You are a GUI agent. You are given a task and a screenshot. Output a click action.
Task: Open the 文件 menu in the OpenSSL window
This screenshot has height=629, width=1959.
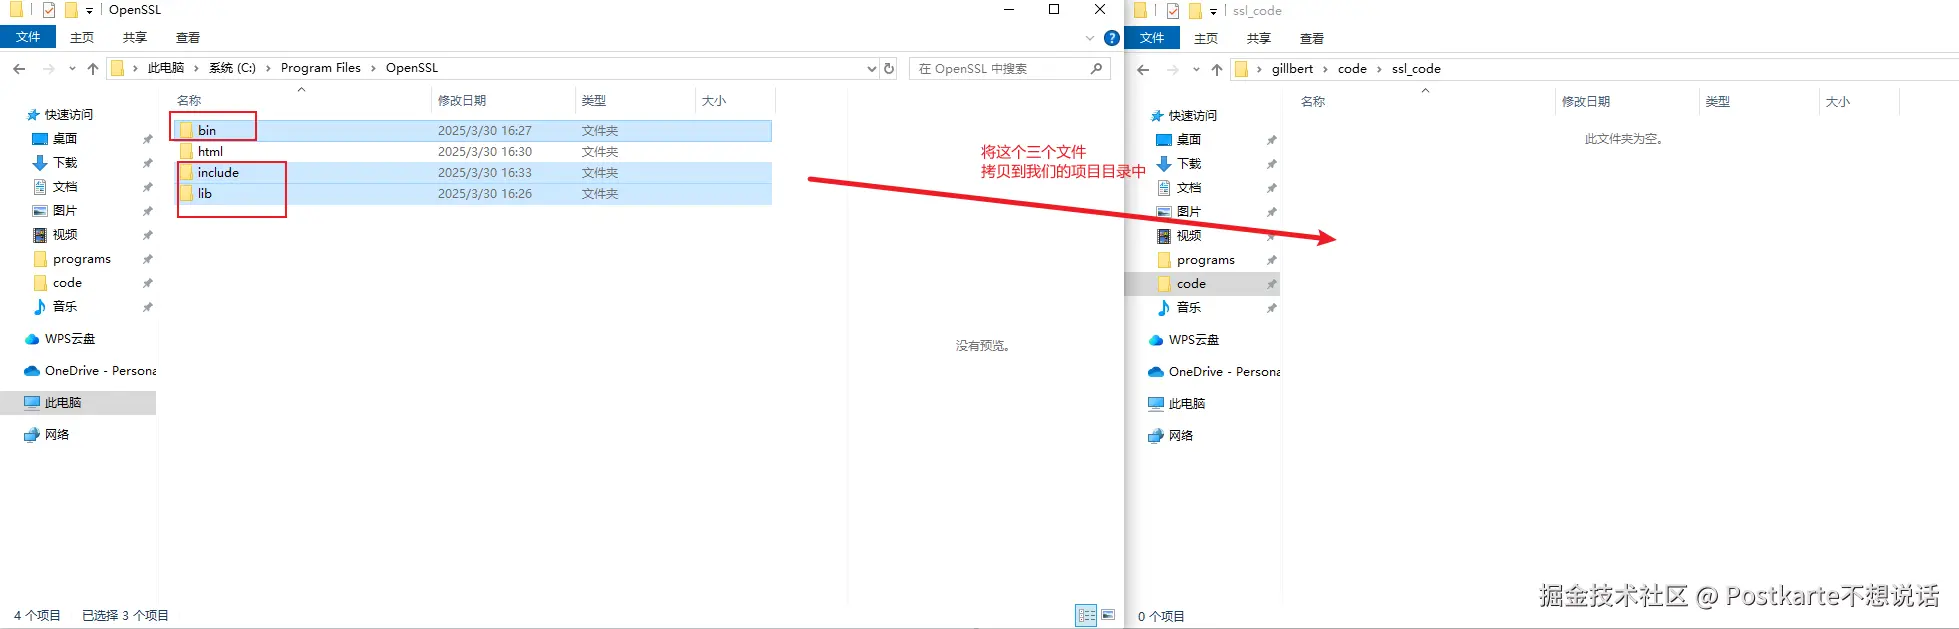coord(28,37)
